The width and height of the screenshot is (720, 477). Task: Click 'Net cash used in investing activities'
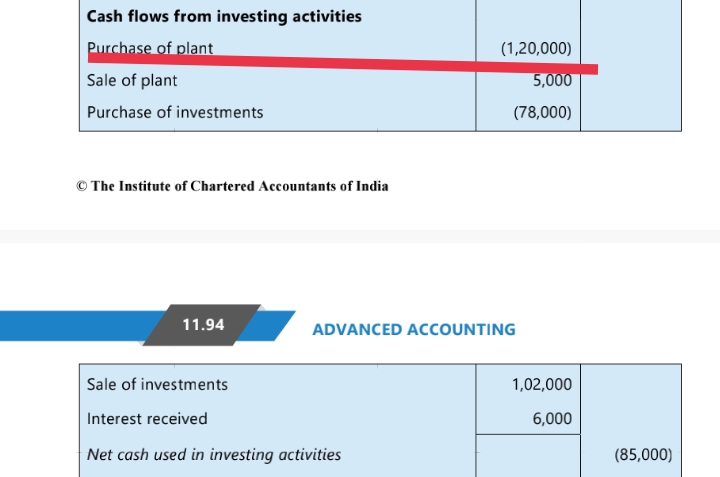click(x=214, y=454)
